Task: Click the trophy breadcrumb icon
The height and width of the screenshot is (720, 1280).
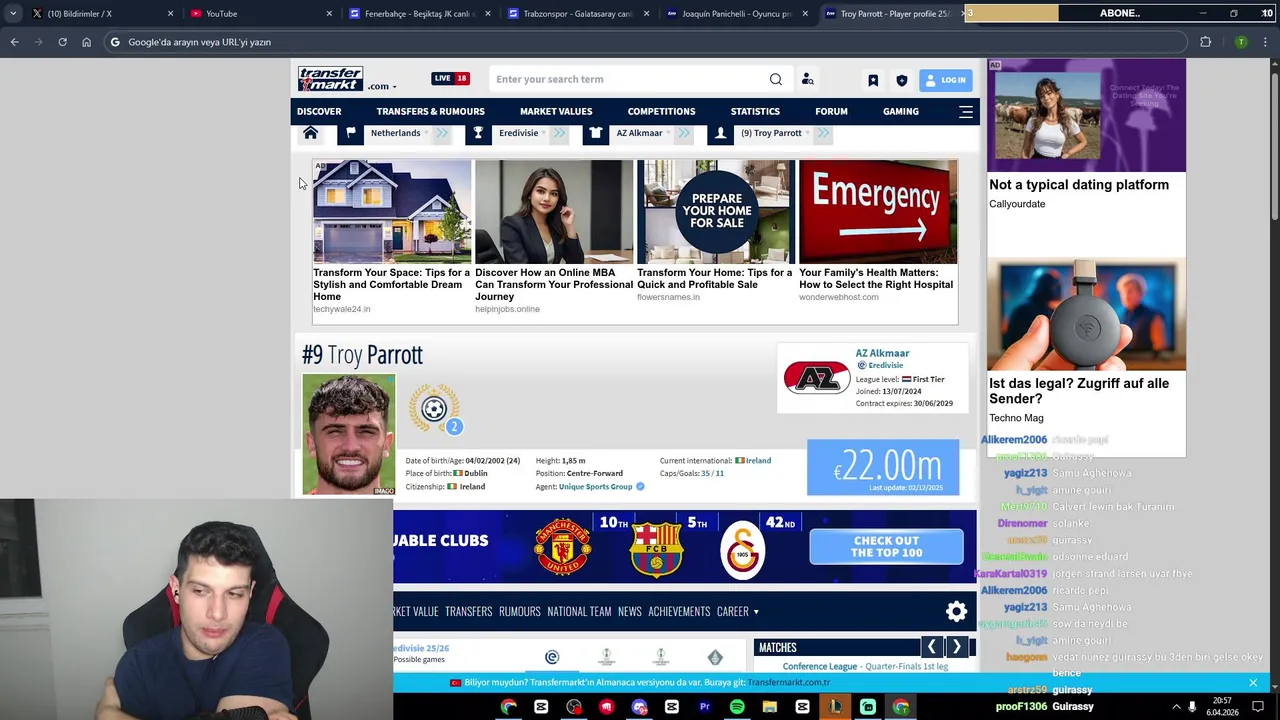Action: [478, 133]
